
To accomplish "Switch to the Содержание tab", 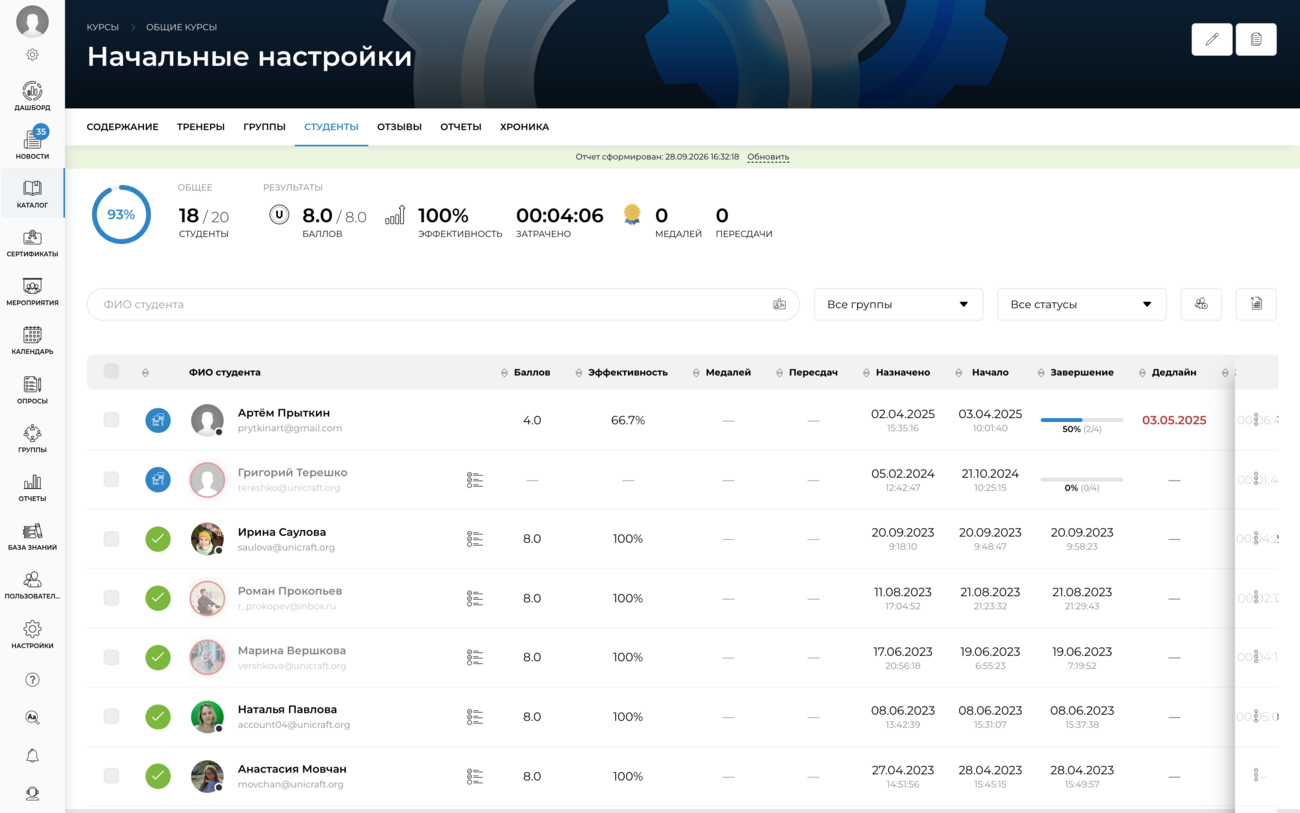I will [x=122, y=127].
